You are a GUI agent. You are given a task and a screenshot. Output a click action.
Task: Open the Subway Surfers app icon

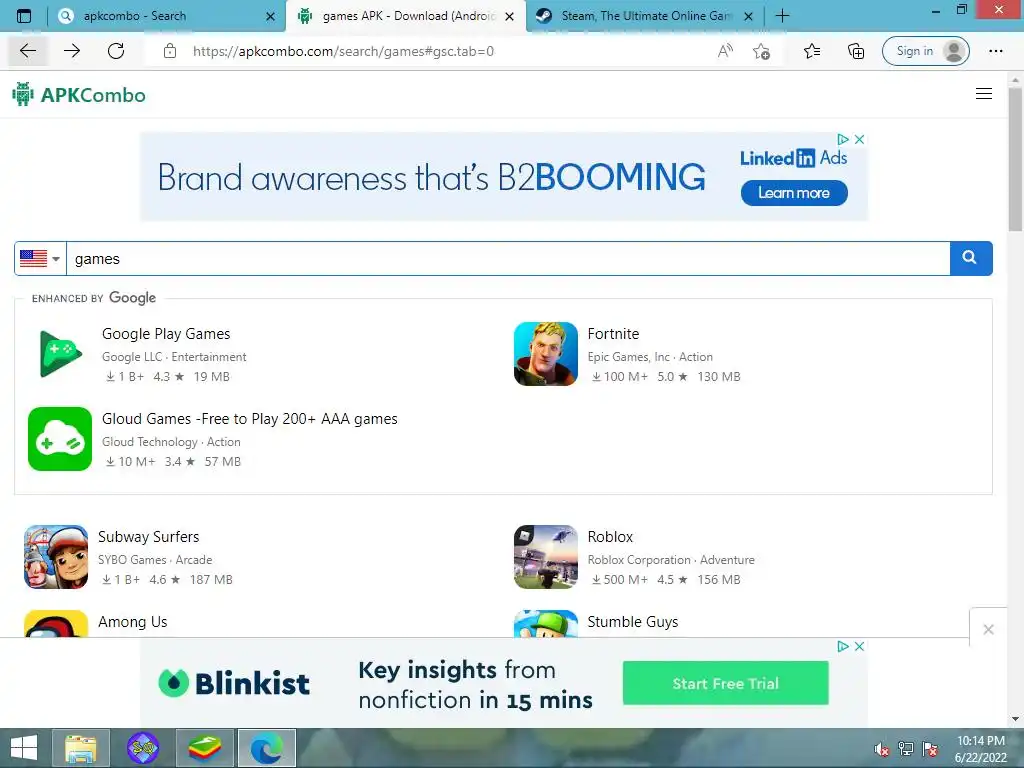(x=56, y=557)
